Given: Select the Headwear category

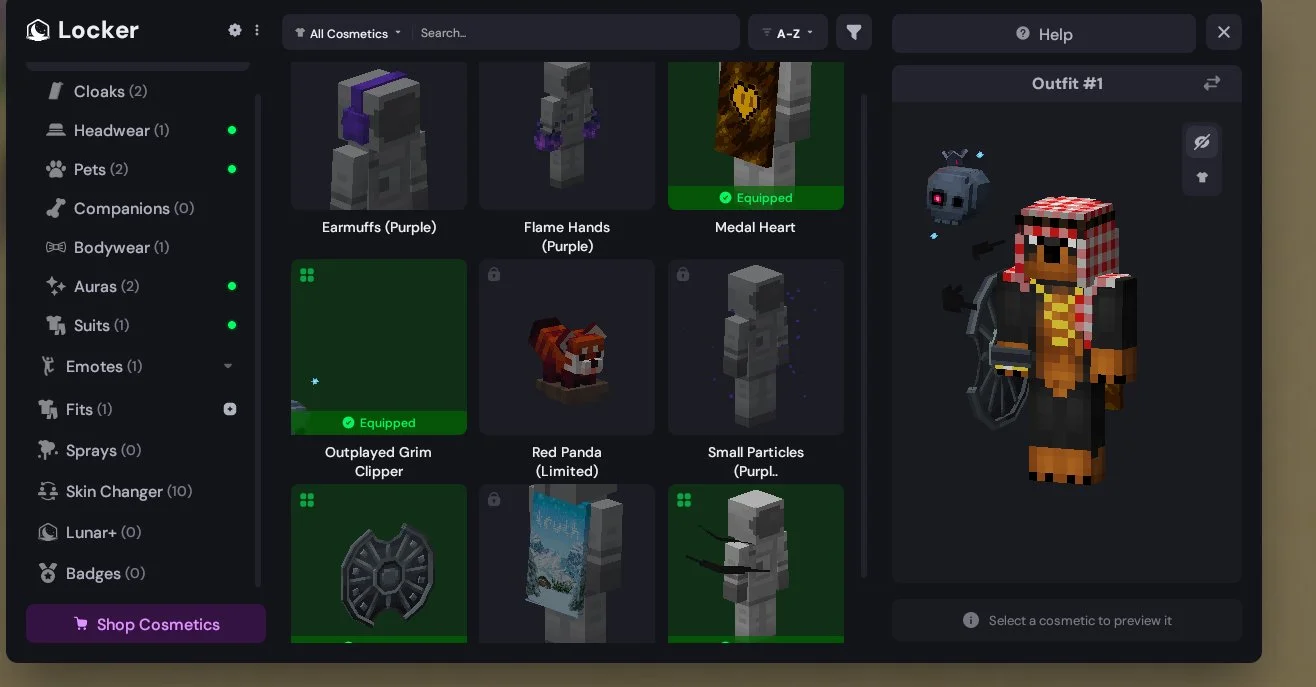Looking at the screenshot, I should (140, 130).
